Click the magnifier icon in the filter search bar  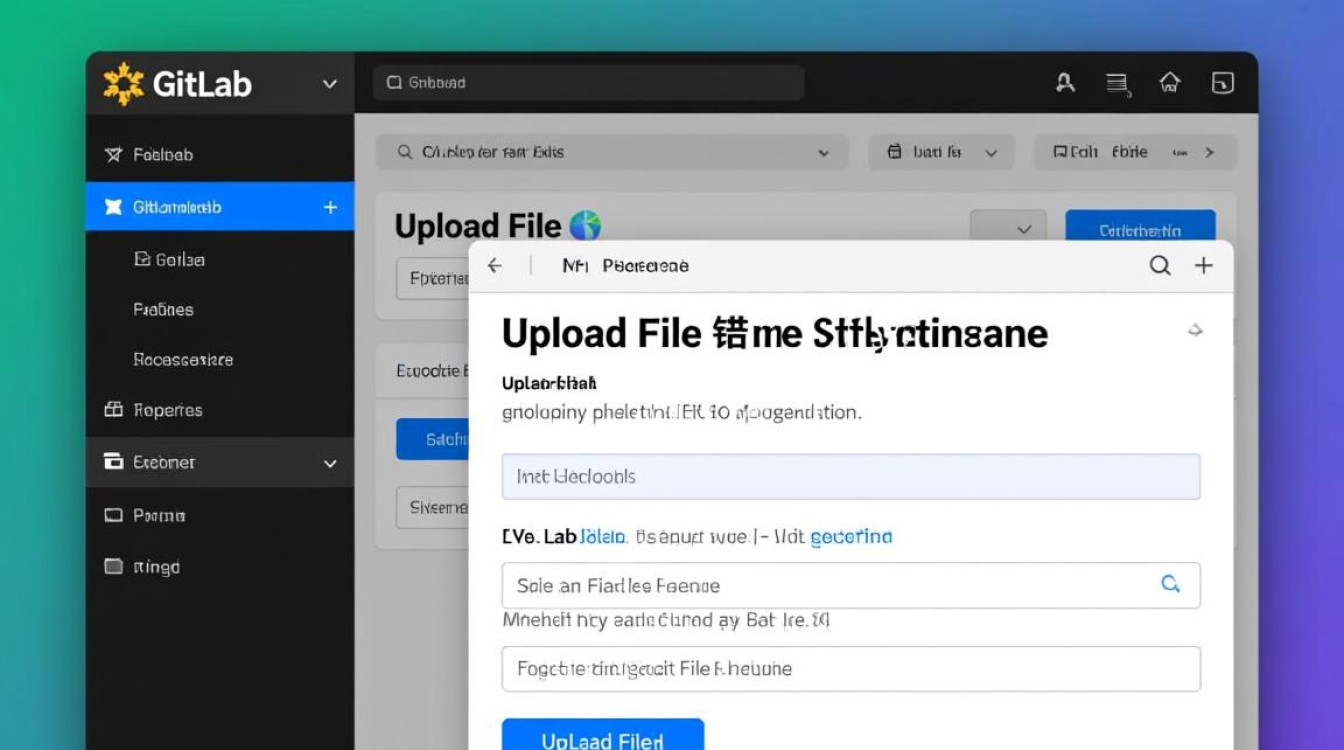(404, 152)
